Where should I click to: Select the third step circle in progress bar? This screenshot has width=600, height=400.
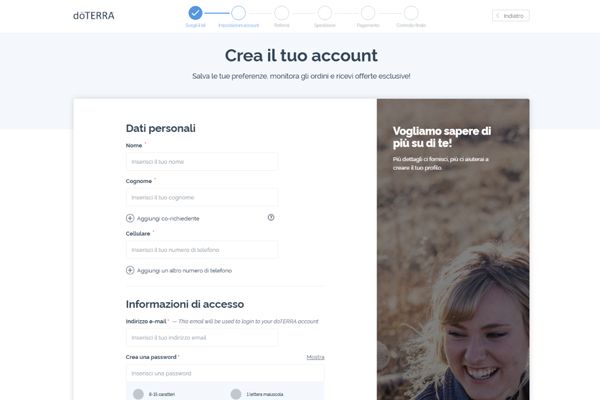282,13
